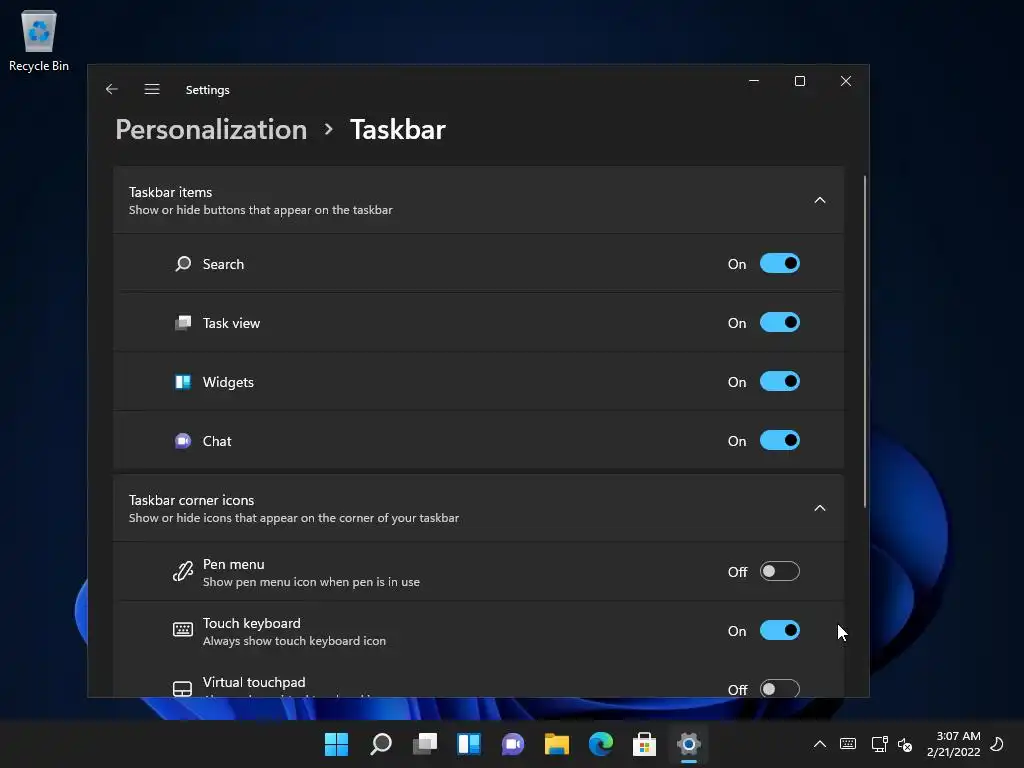The height and width of the screenshot is (768, 1024).
Task: Open Search from the taskbar
Action: (381, 744)
